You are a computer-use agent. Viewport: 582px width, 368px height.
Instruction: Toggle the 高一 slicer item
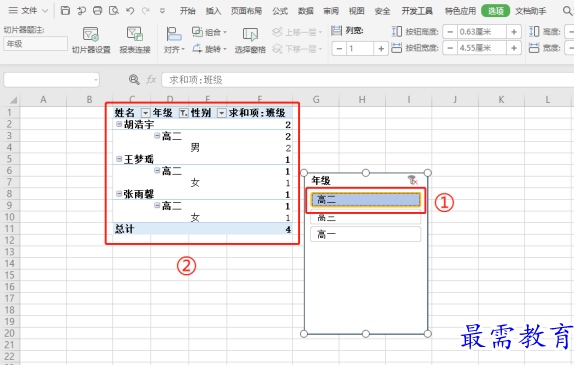pos(366,234)
